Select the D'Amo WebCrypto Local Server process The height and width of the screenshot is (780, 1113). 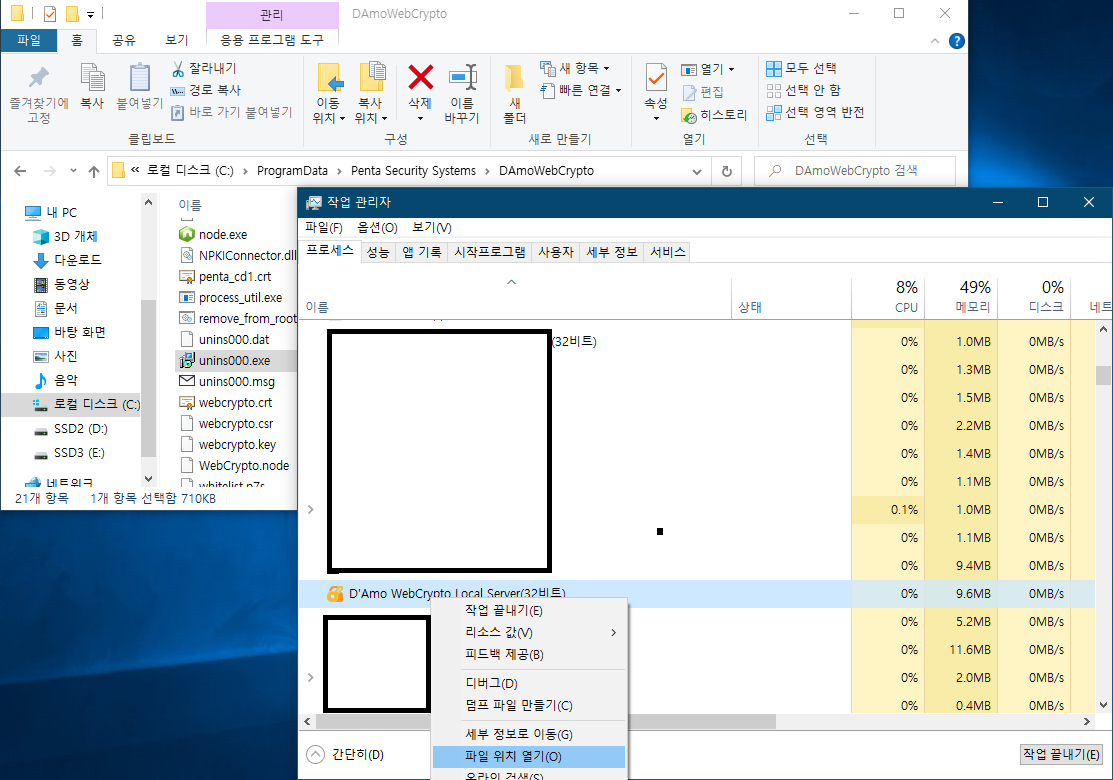(x=575, y=593)
